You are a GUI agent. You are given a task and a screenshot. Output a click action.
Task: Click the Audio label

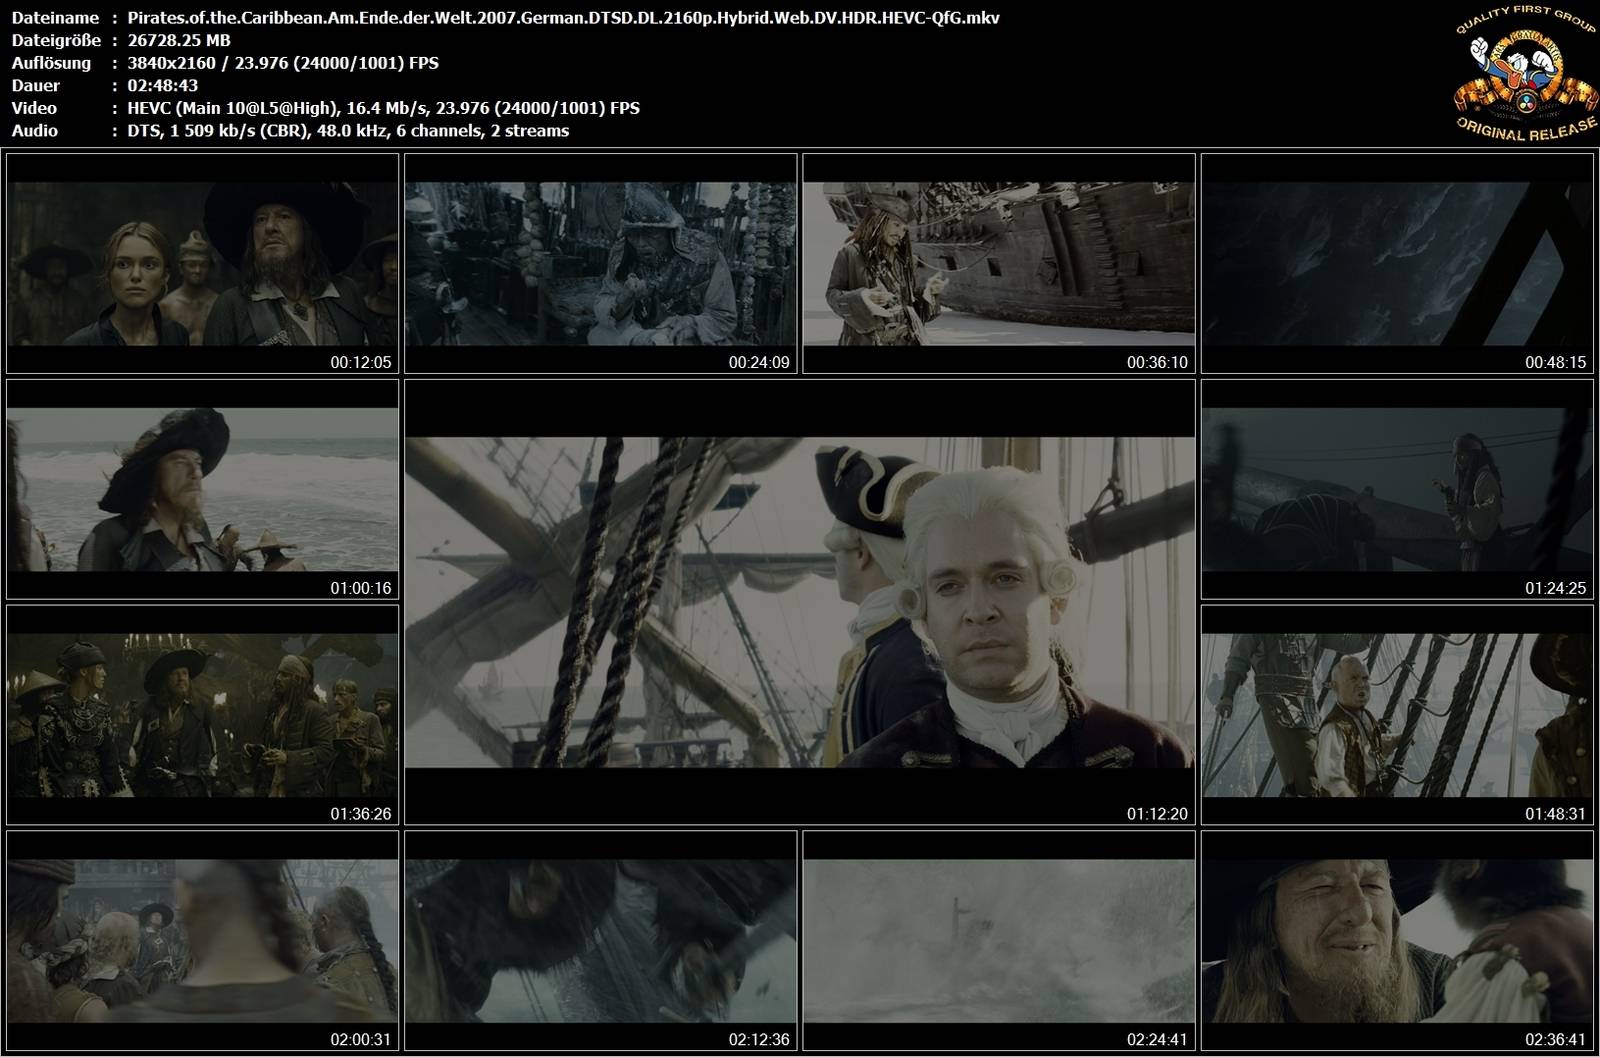(35, 131)
